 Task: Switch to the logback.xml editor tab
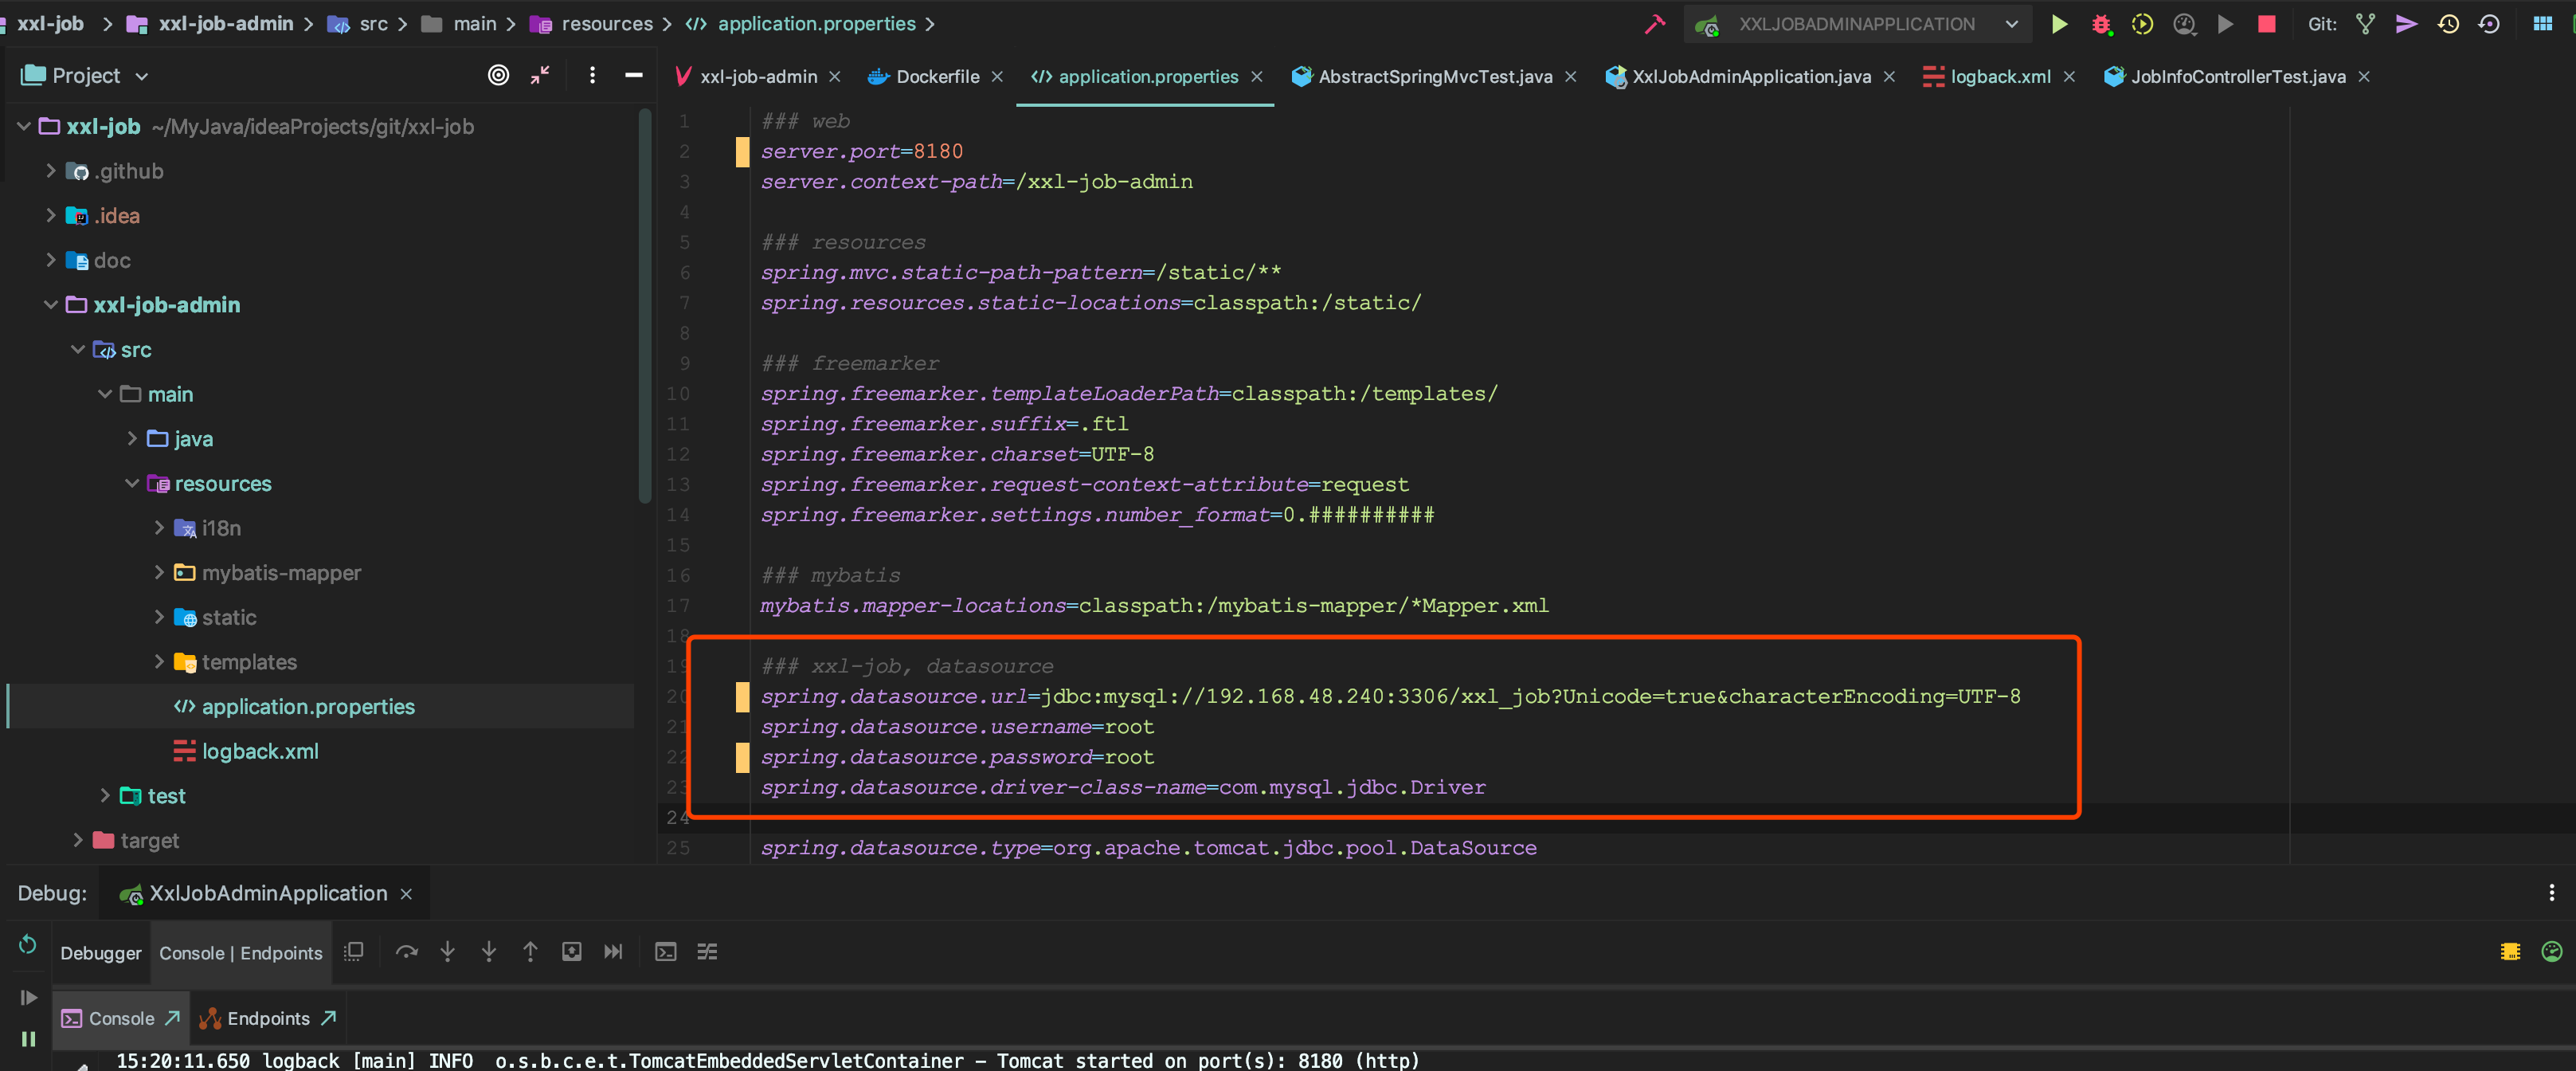pyautogui.click(x=1997, y=76)
